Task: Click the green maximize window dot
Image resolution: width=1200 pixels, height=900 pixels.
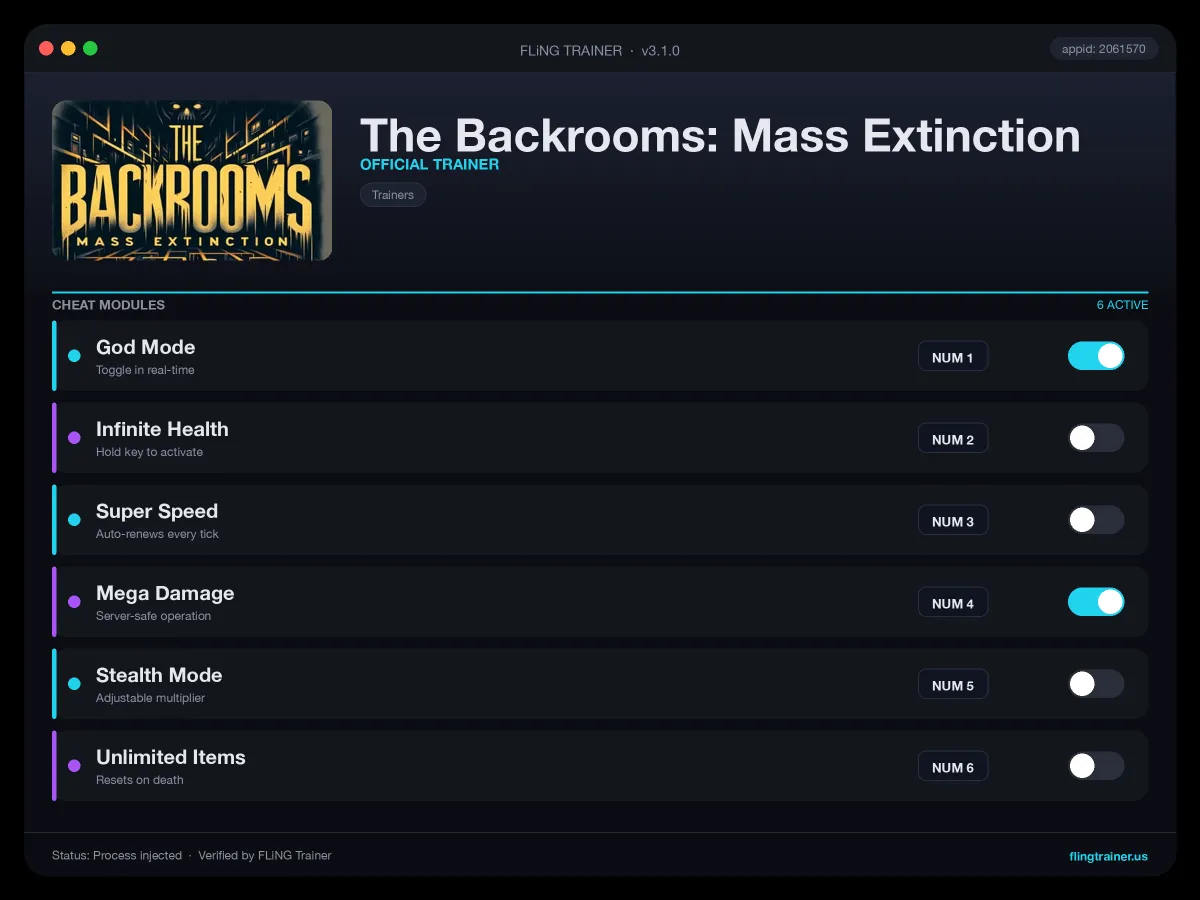Action: click(x=90, y=48)
